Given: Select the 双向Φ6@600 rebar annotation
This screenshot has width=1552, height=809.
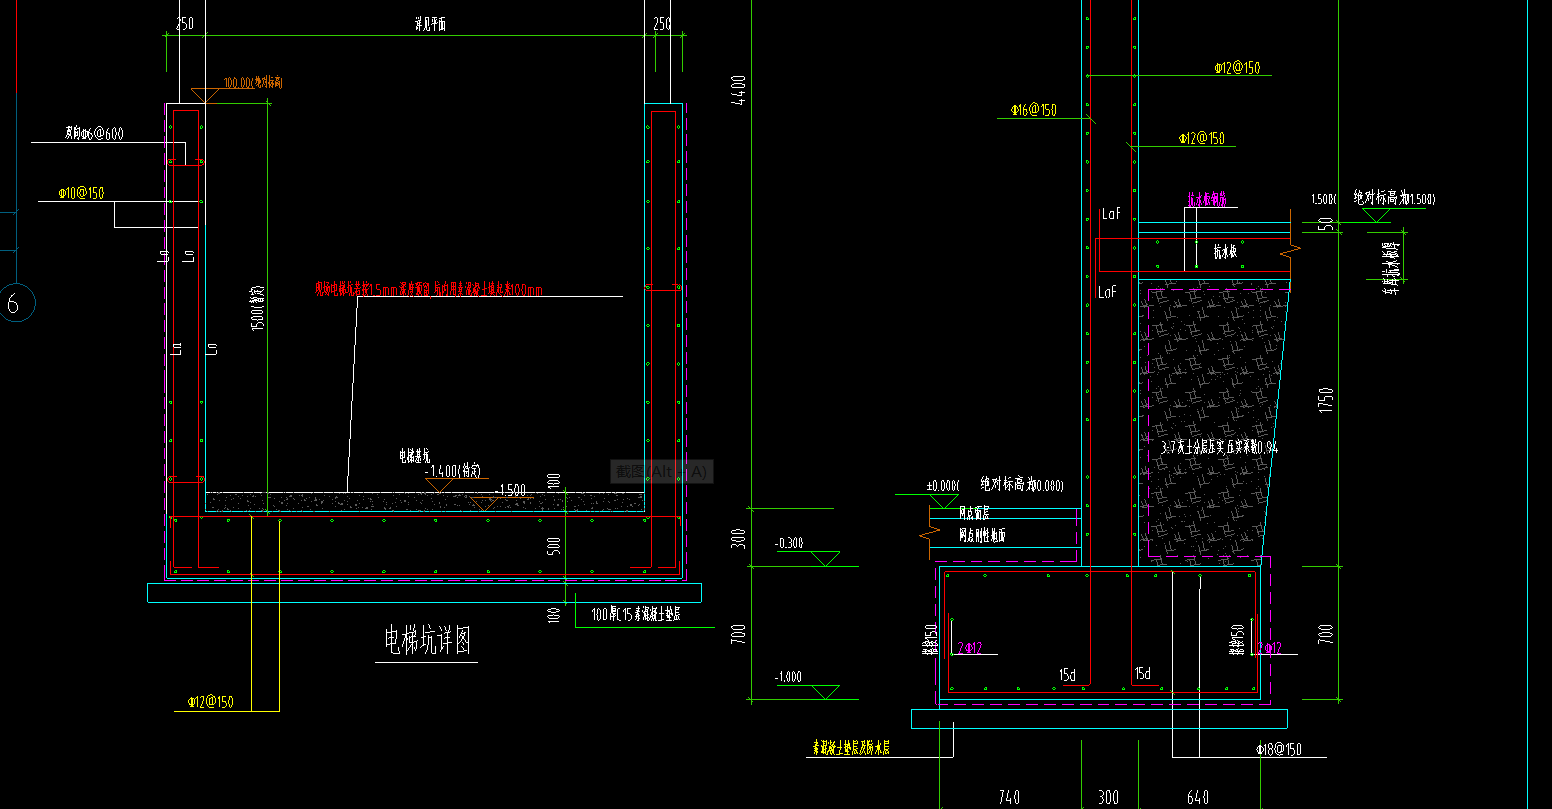Looking at the screenshot, I should tap(95, 134).
